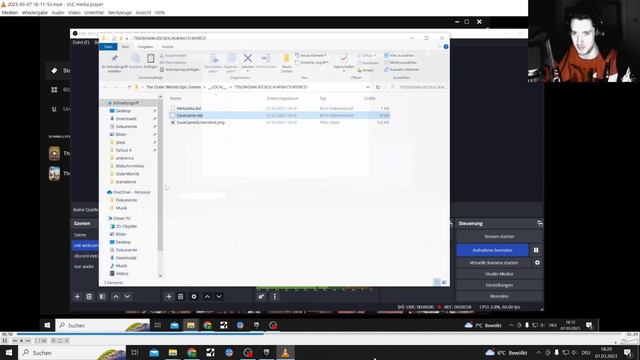Screen dimensions: 640x360
Task: Open Mail icon in bottom taskbar
Action: pos(154,352)
